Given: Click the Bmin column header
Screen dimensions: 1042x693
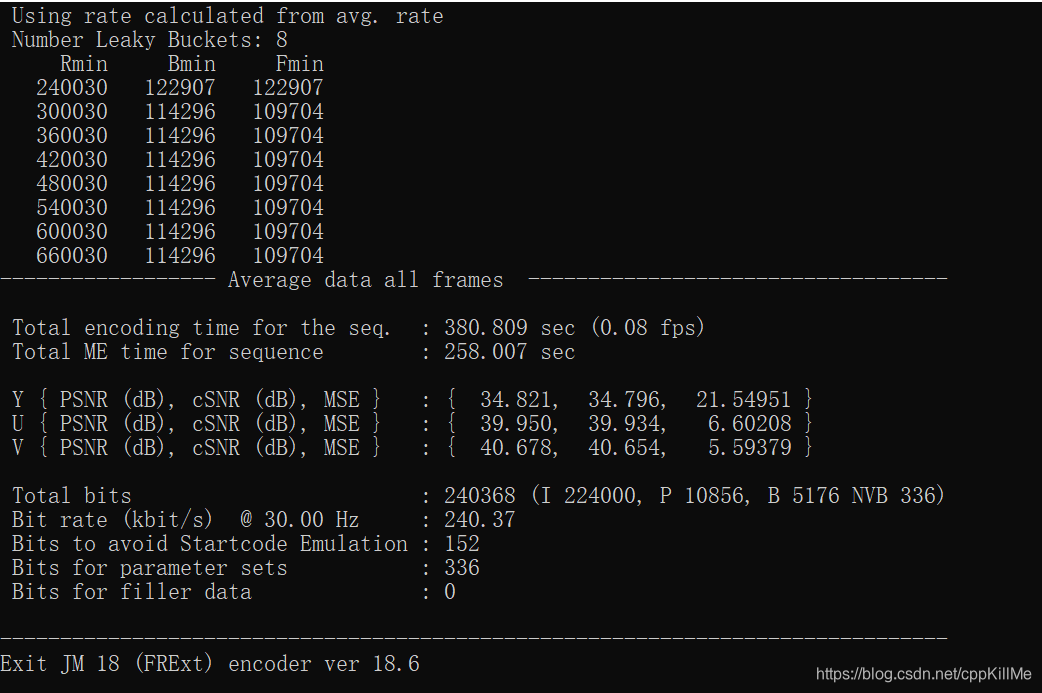Looking at the screenshot, I should pos(191,64).
